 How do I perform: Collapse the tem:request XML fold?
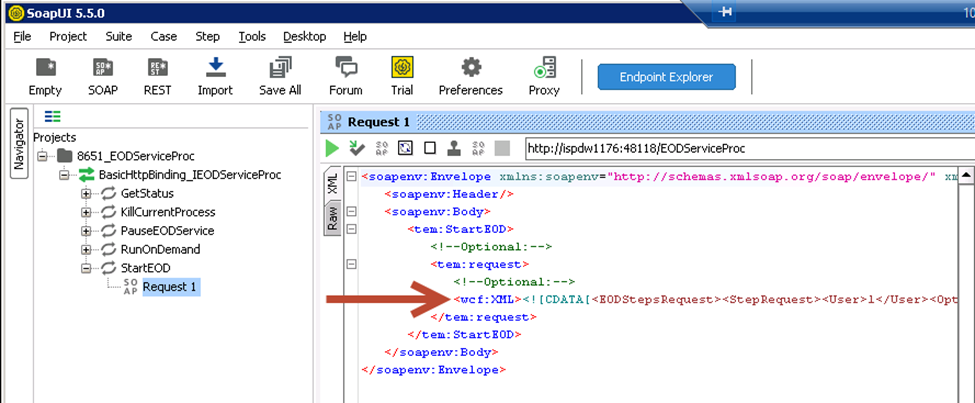tap(351, 264)
